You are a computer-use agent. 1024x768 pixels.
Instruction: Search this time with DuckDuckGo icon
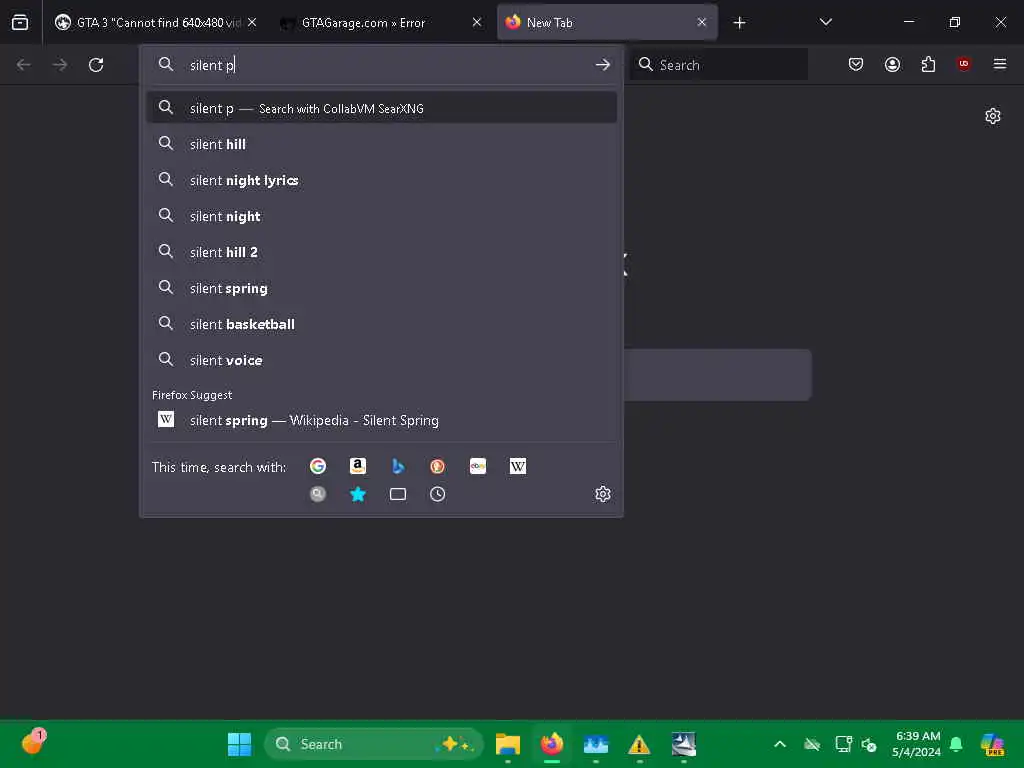[438, 466]
